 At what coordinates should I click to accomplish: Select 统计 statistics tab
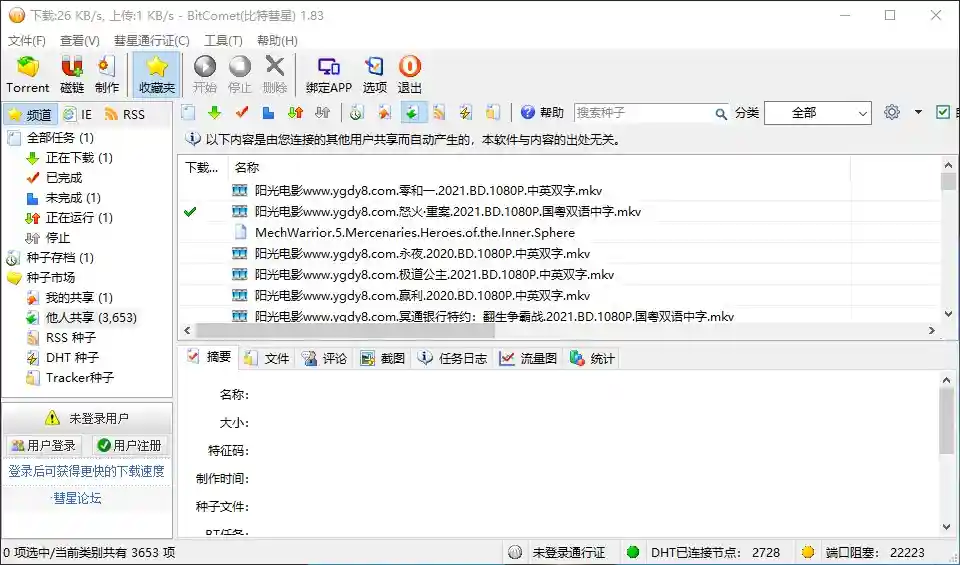coord(592,358)
